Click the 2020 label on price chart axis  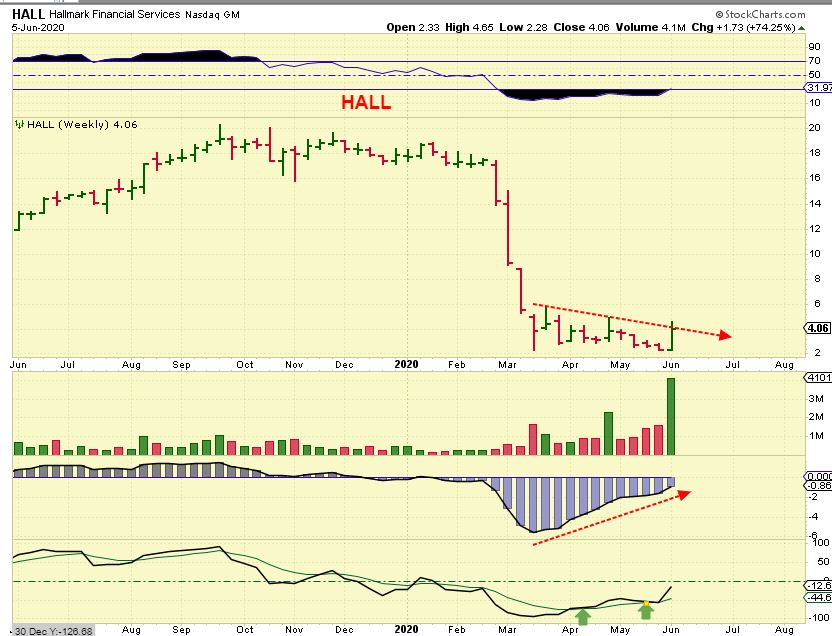click(406, 364)
